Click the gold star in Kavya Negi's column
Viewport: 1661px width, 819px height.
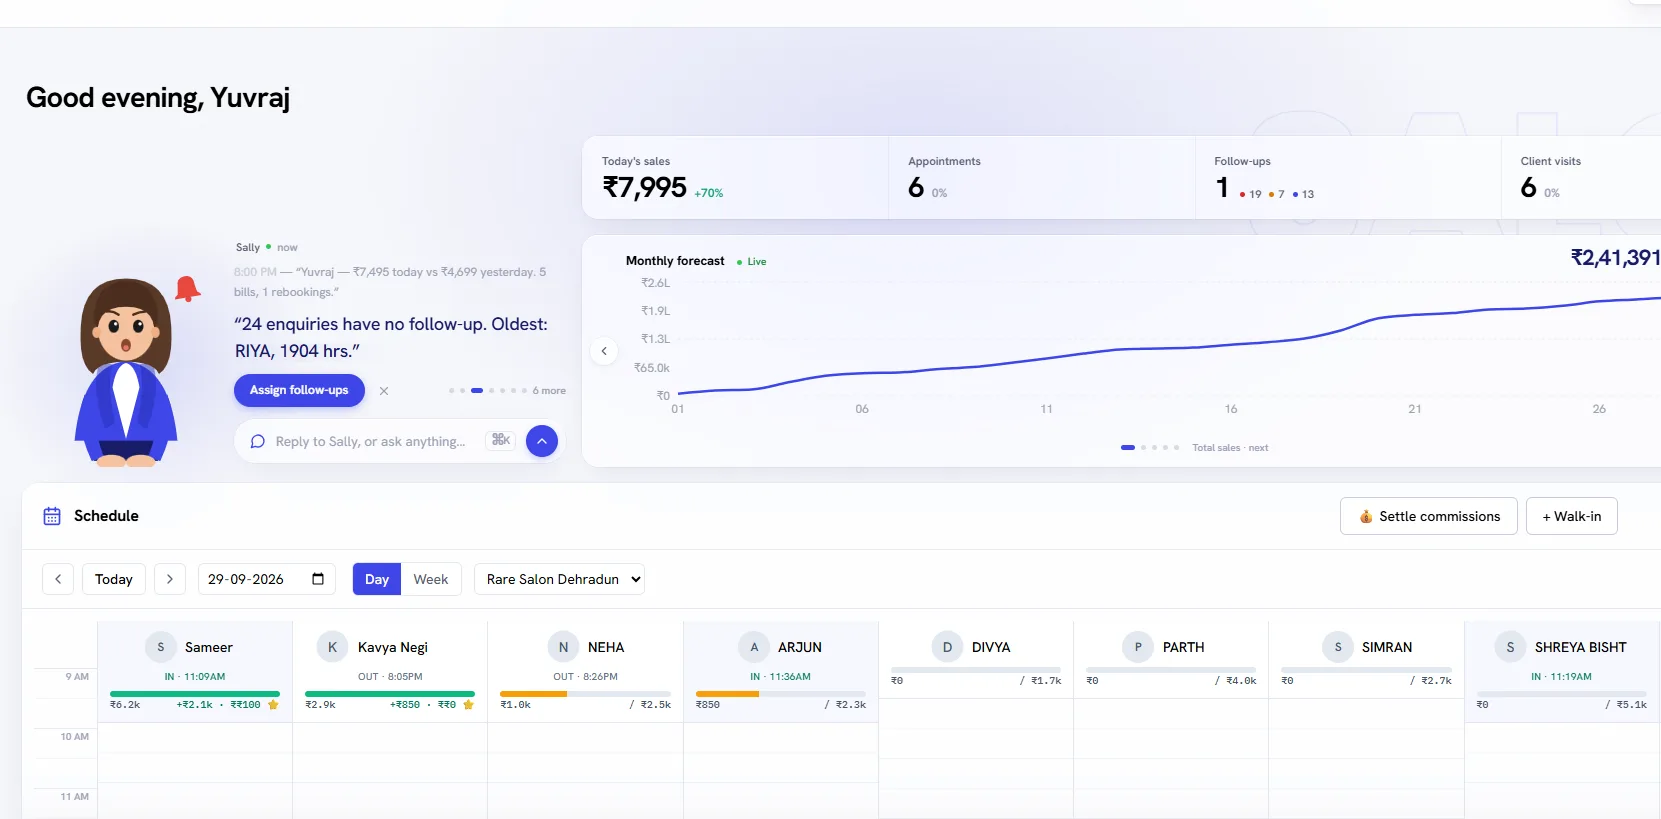468,705
